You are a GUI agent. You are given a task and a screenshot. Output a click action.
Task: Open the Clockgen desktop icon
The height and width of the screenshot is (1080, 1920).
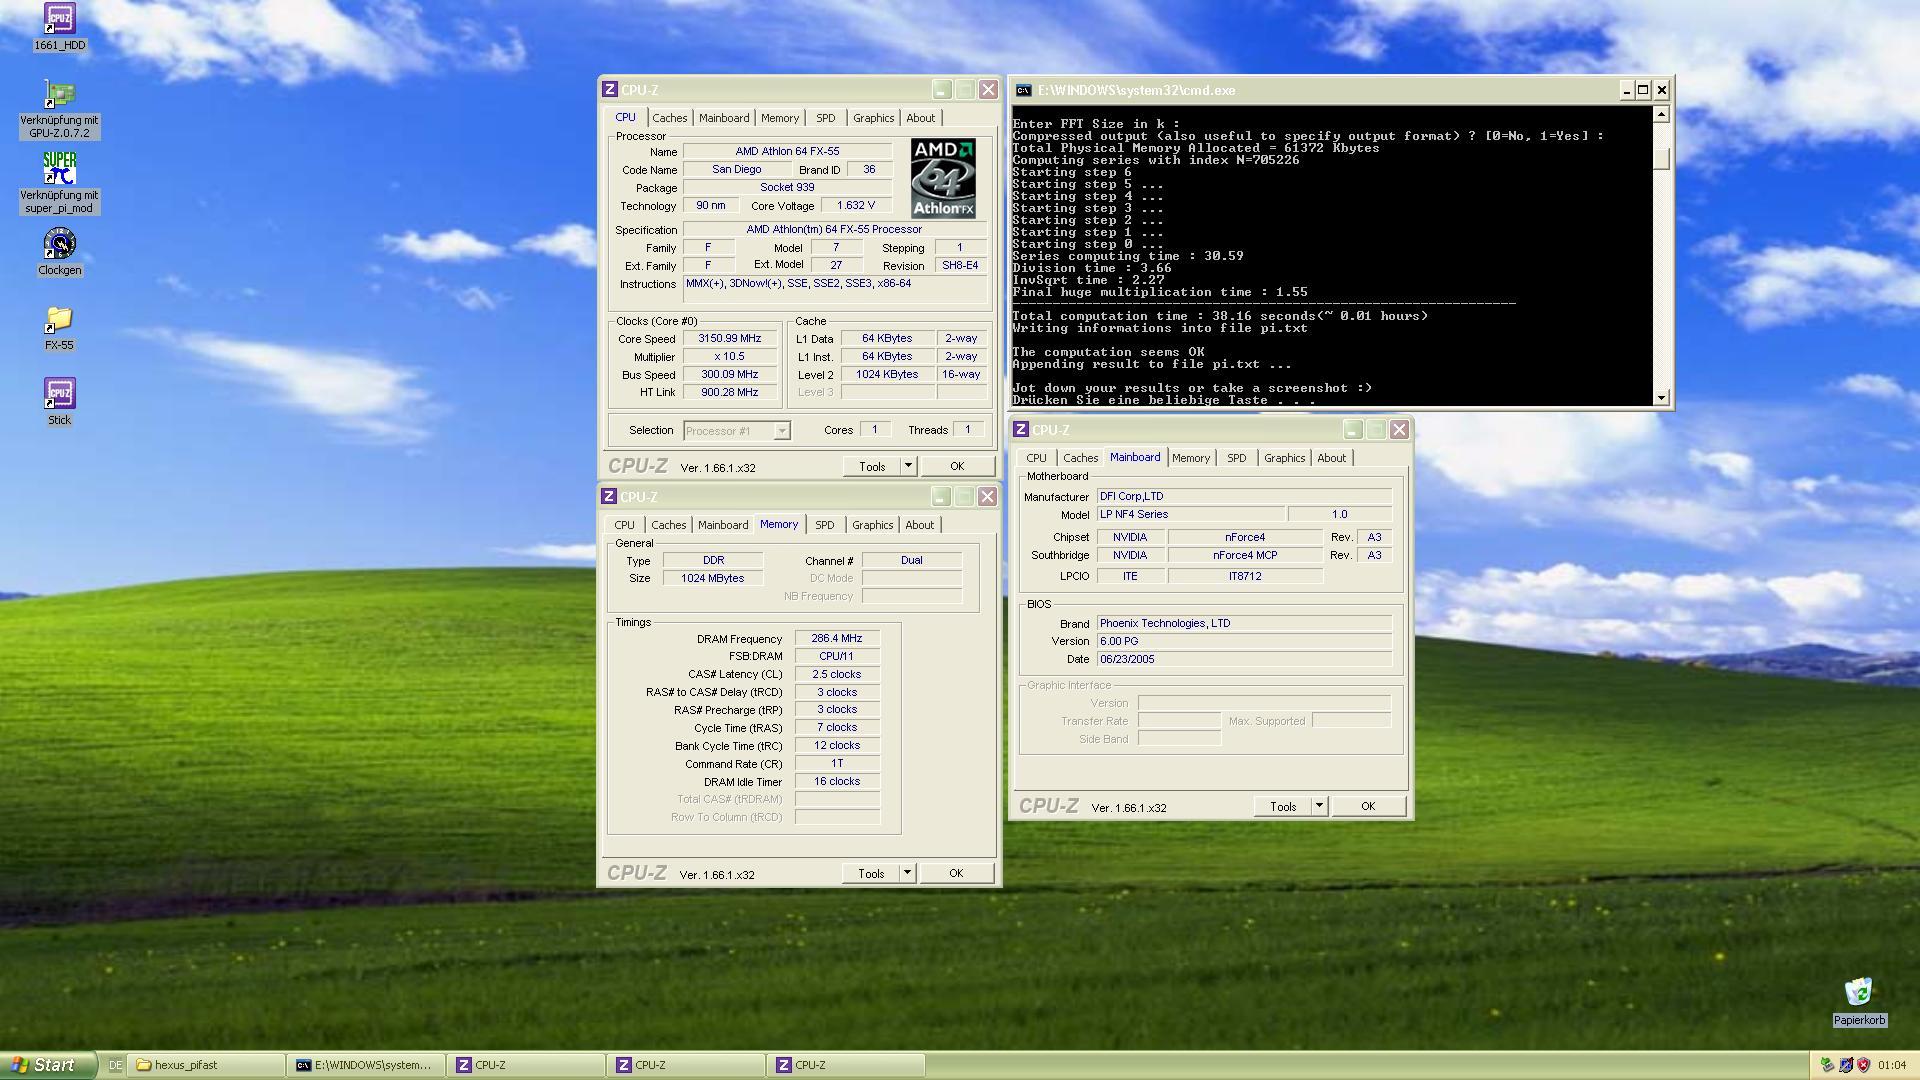tap(59, 244)
